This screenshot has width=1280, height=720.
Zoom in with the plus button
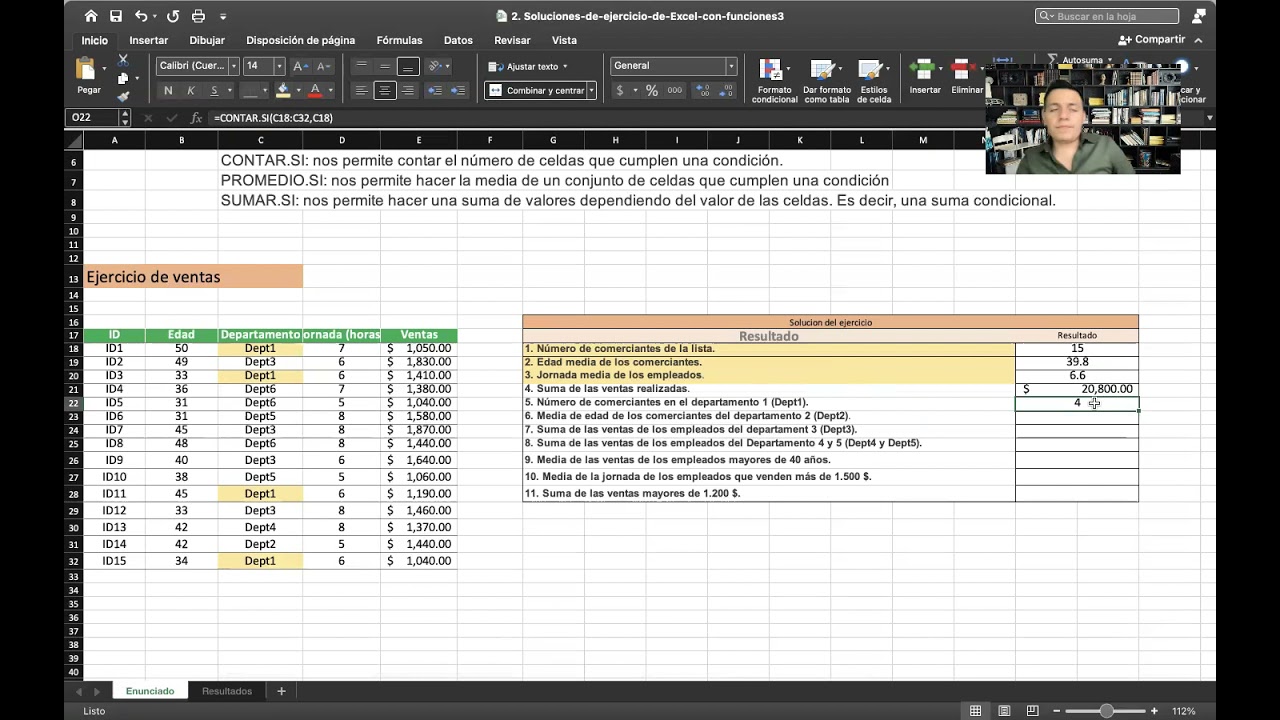(1154, 711)
